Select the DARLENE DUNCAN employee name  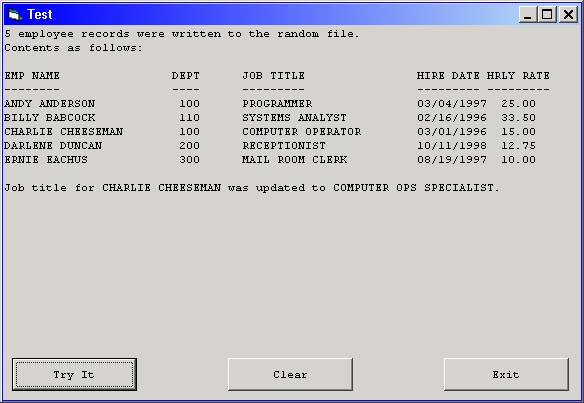point(53,146)
